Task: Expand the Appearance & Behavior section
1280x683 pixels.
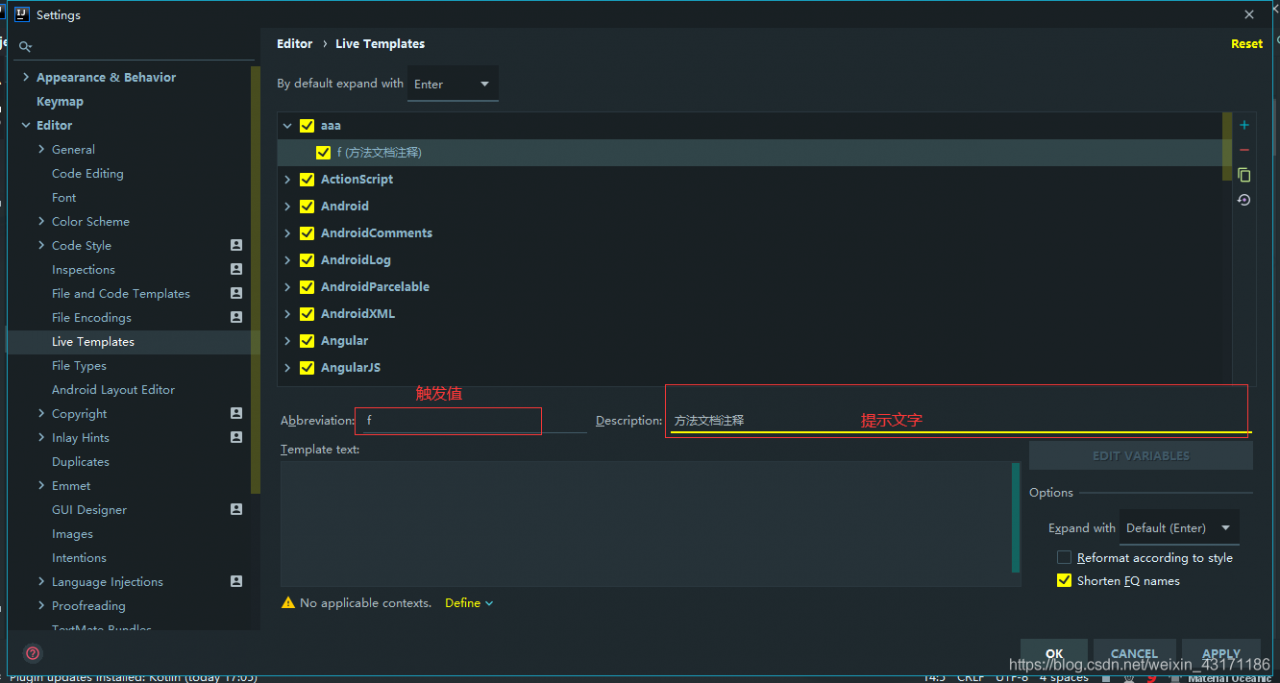Action: pyautogui.click(x=26, y=77)
